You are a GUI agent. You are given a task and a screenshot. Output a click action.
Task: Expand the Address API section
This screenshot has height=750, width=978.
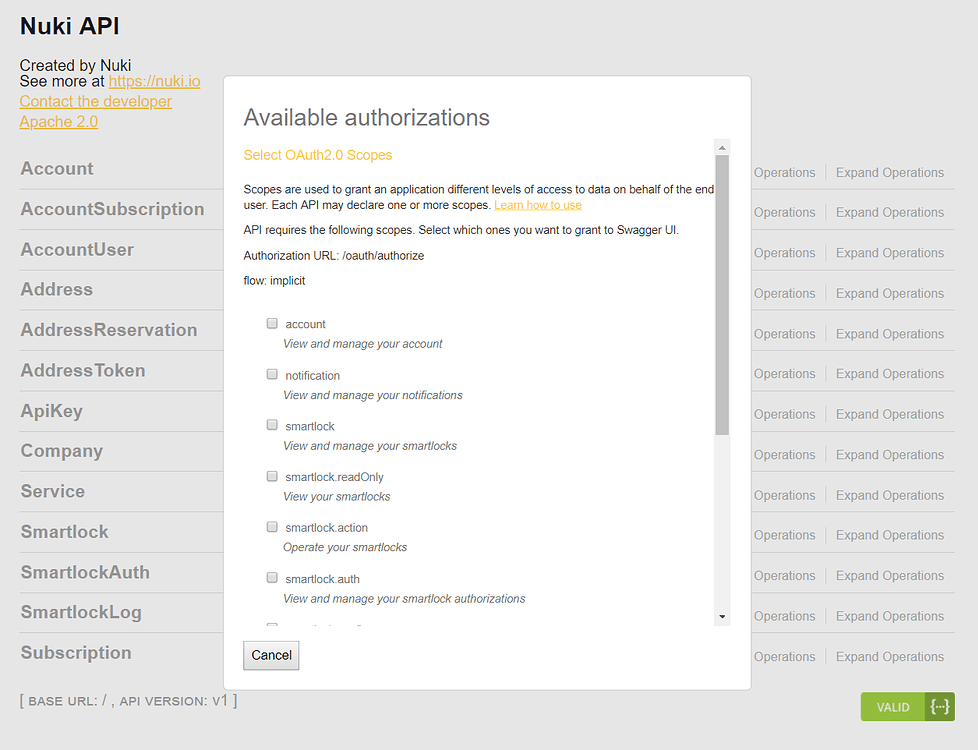57,290
